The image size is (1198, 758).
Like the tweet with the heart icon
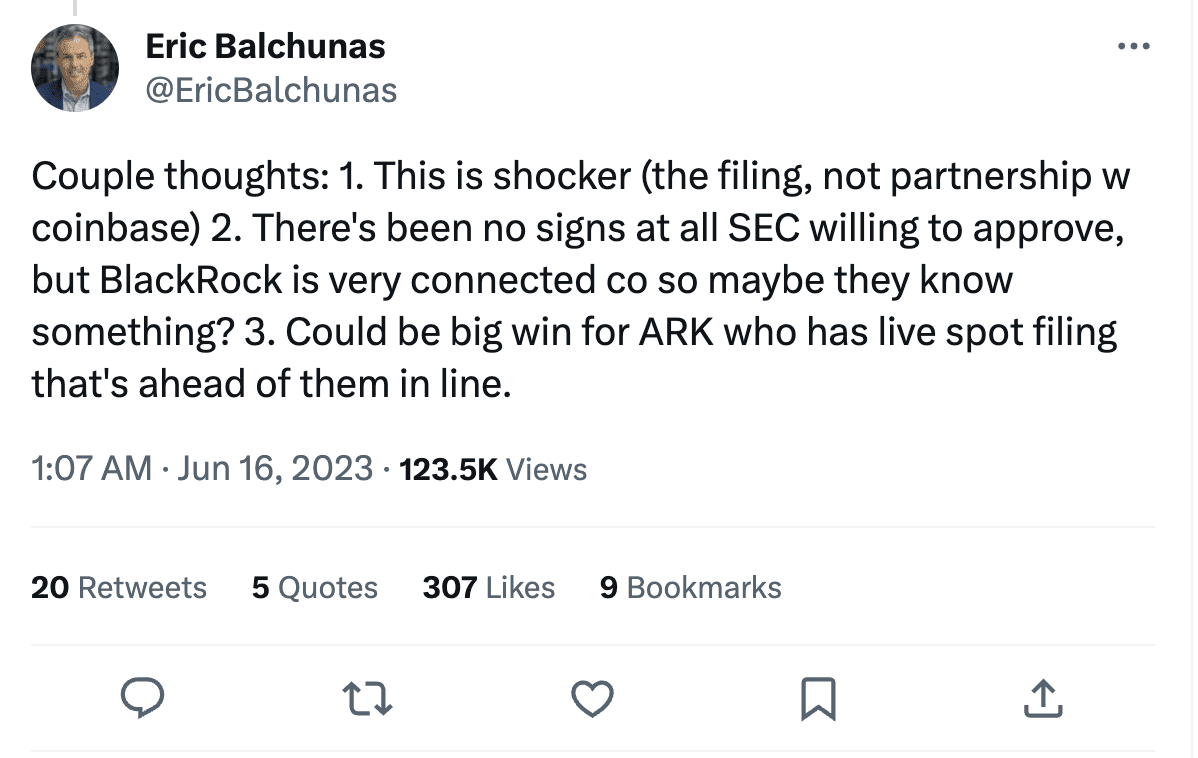click(x=592, y=698)
